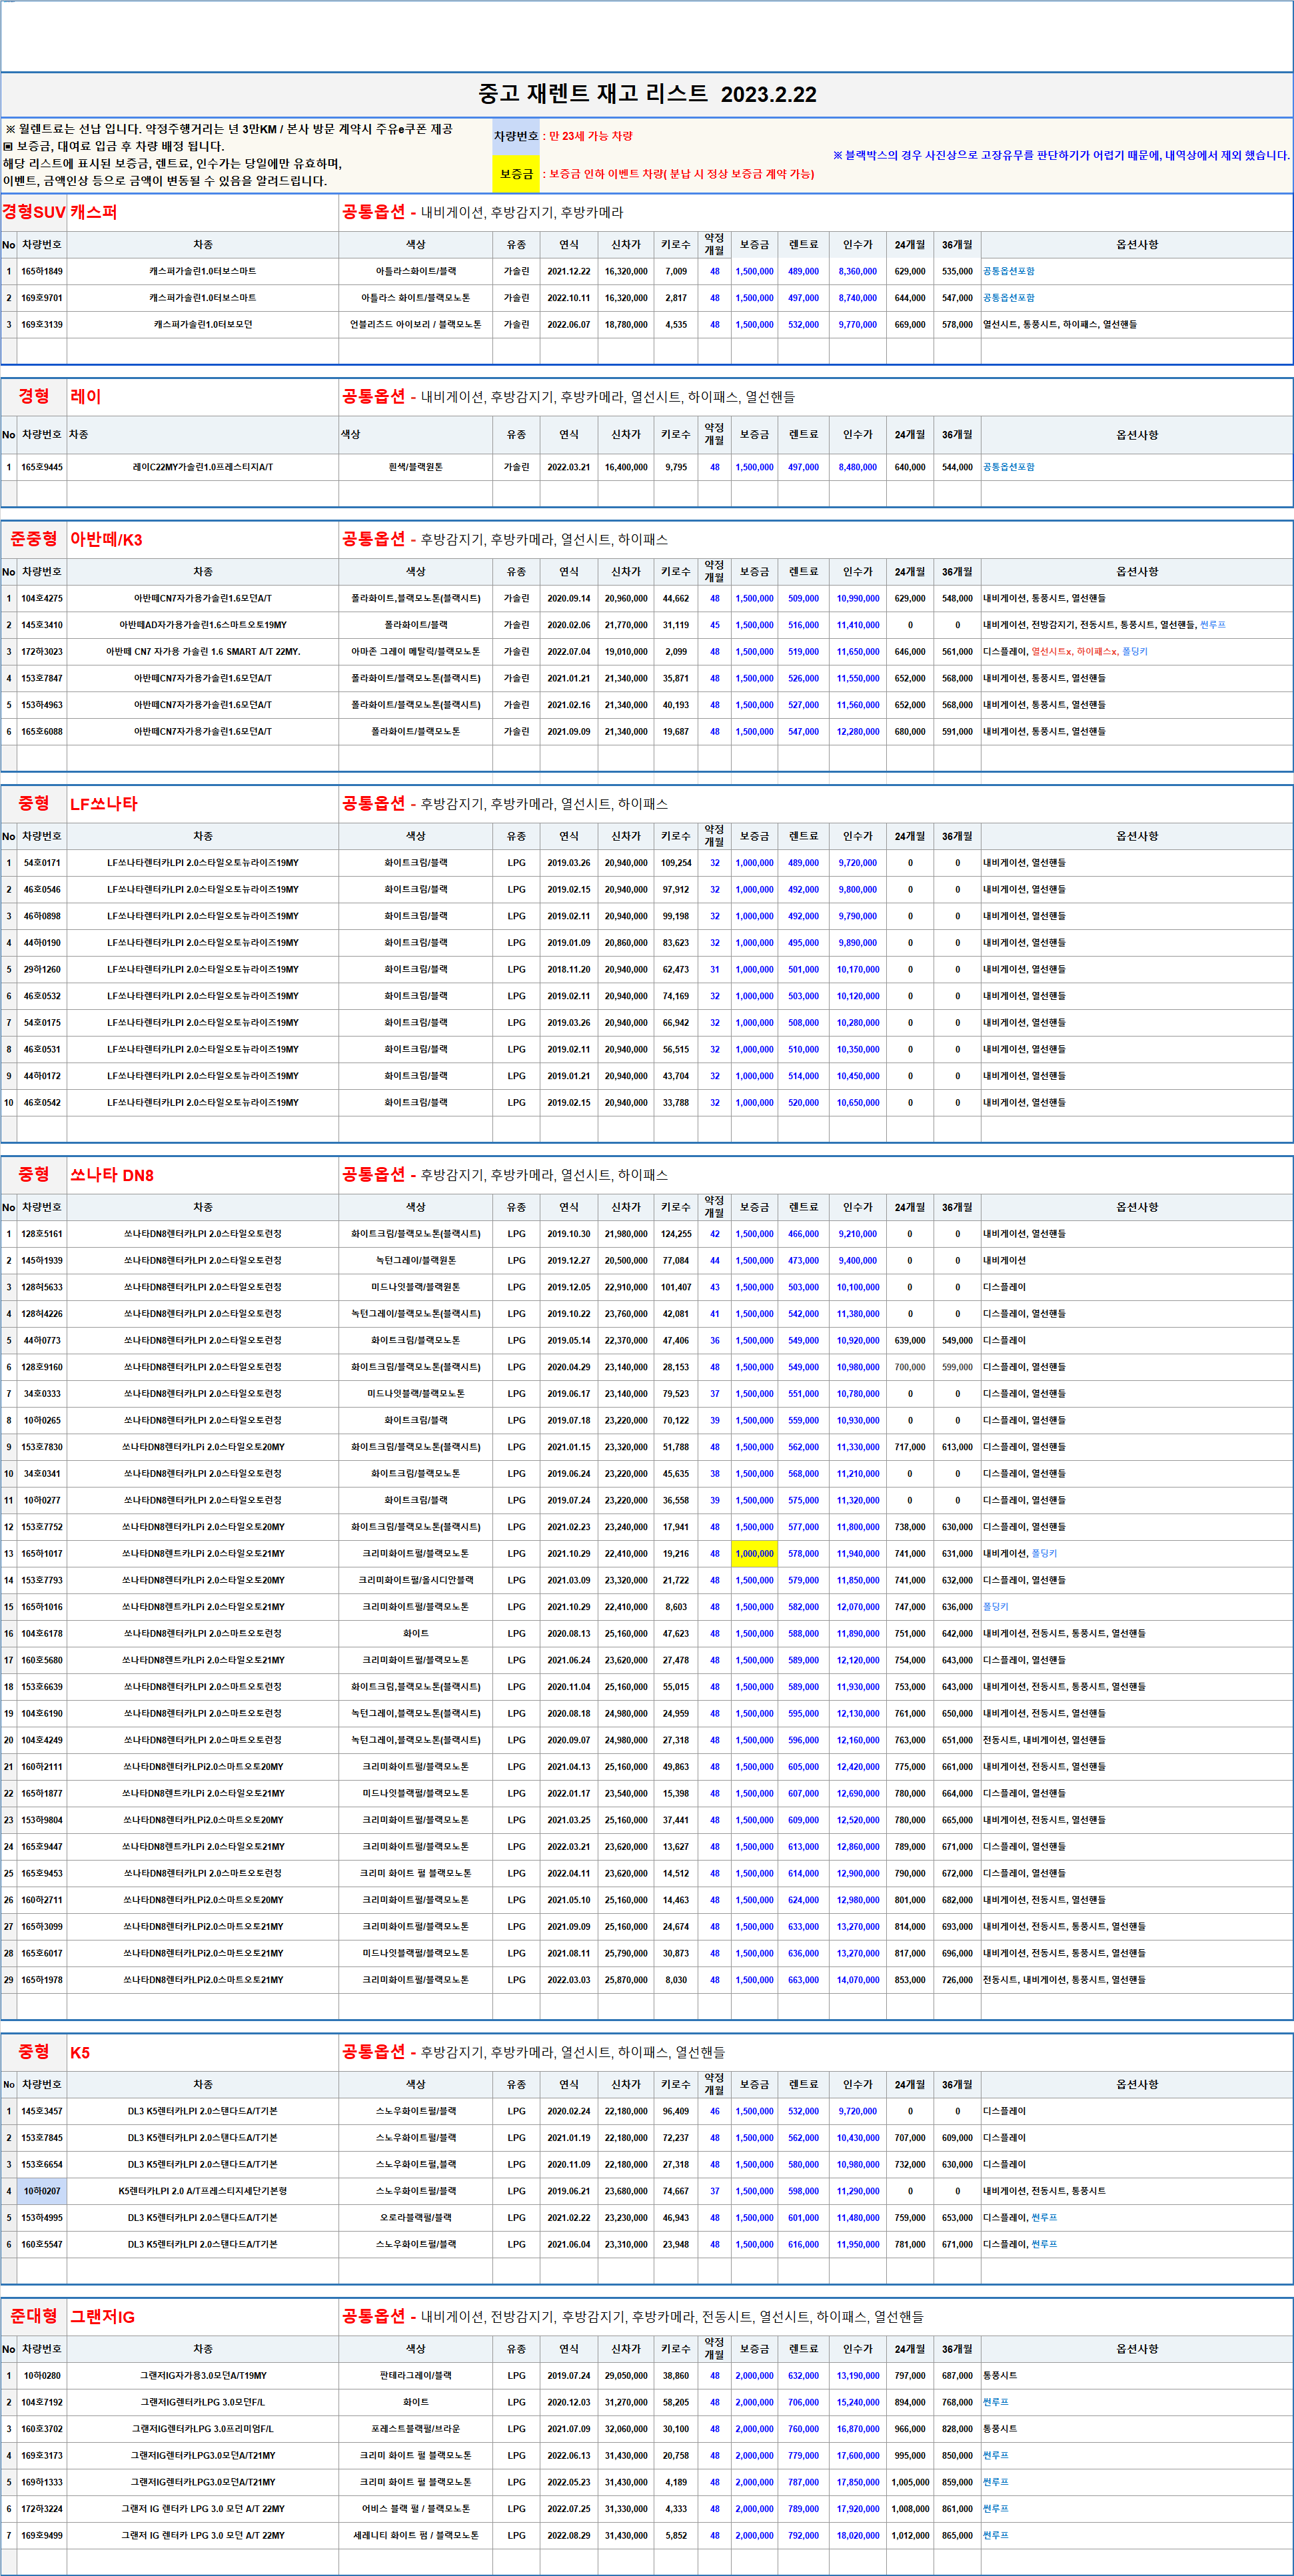The width and height of the screenshot is (1294, 2576).
Task: Select the 아반떼/K3 section heading
Action: (106, 540)
